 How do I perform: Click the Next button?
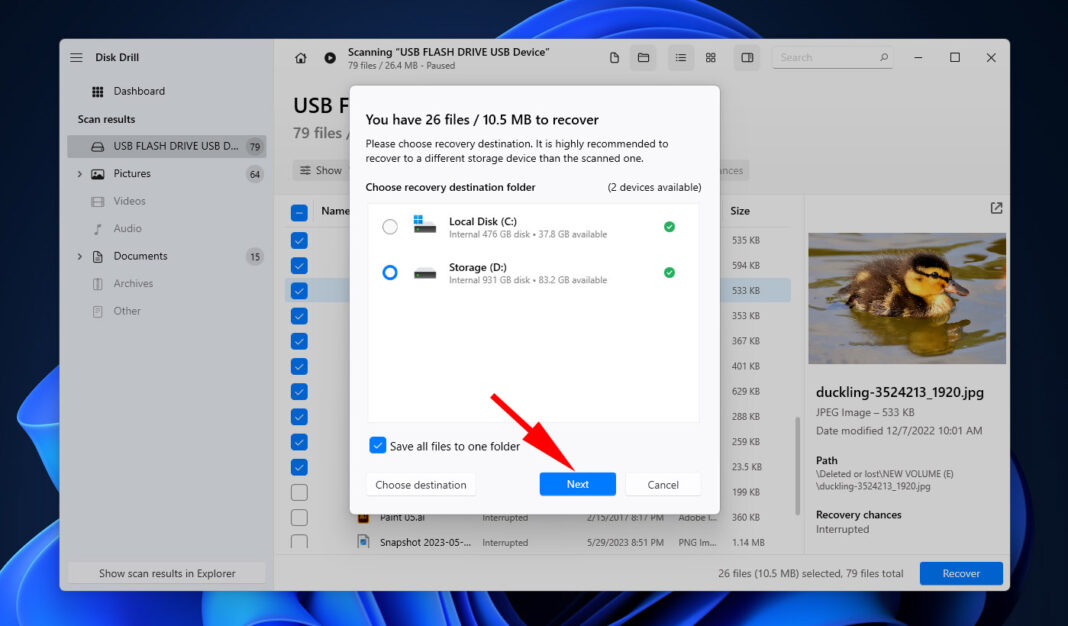(x=578, y=484)
